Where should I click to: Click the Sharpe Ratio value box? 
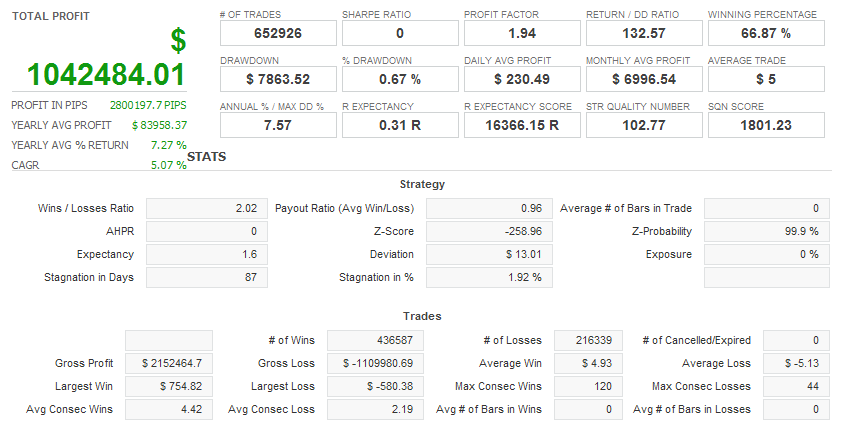tap(400, 33)
